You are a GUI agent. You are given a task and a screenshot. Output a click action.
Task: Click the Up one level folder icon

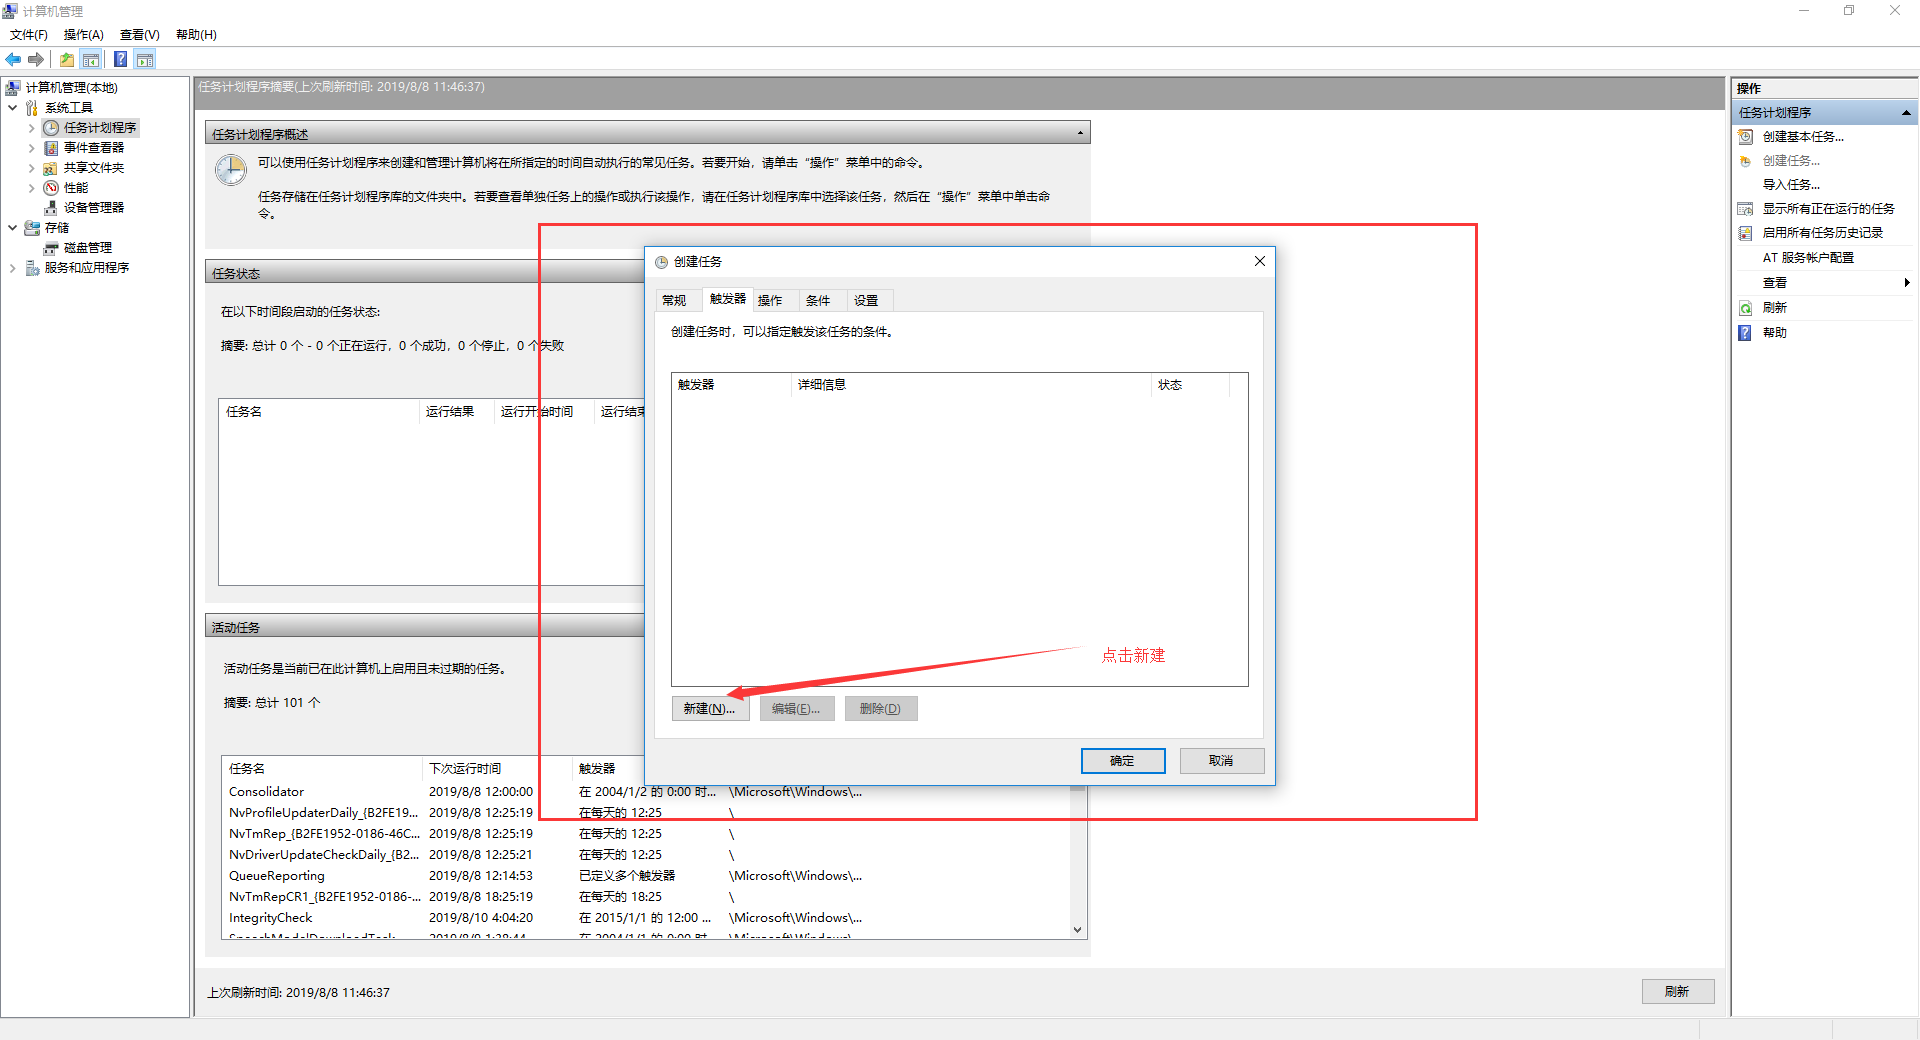[67, 59]
